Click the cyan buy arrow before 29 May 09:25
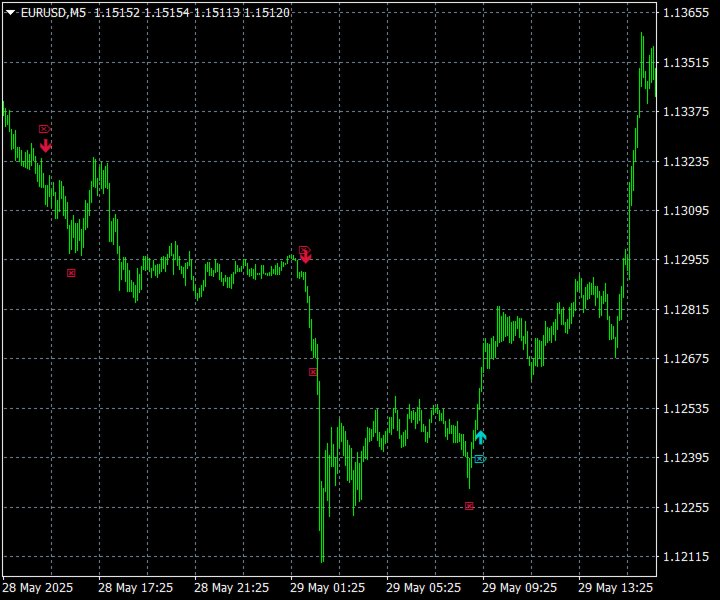 481,437
